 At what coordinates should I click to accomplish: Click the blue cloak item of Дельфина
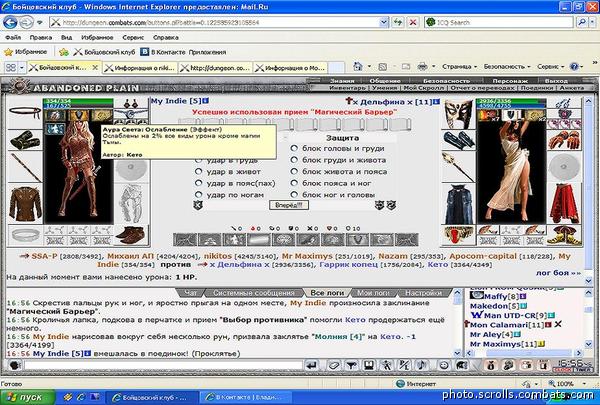(458, 204)
